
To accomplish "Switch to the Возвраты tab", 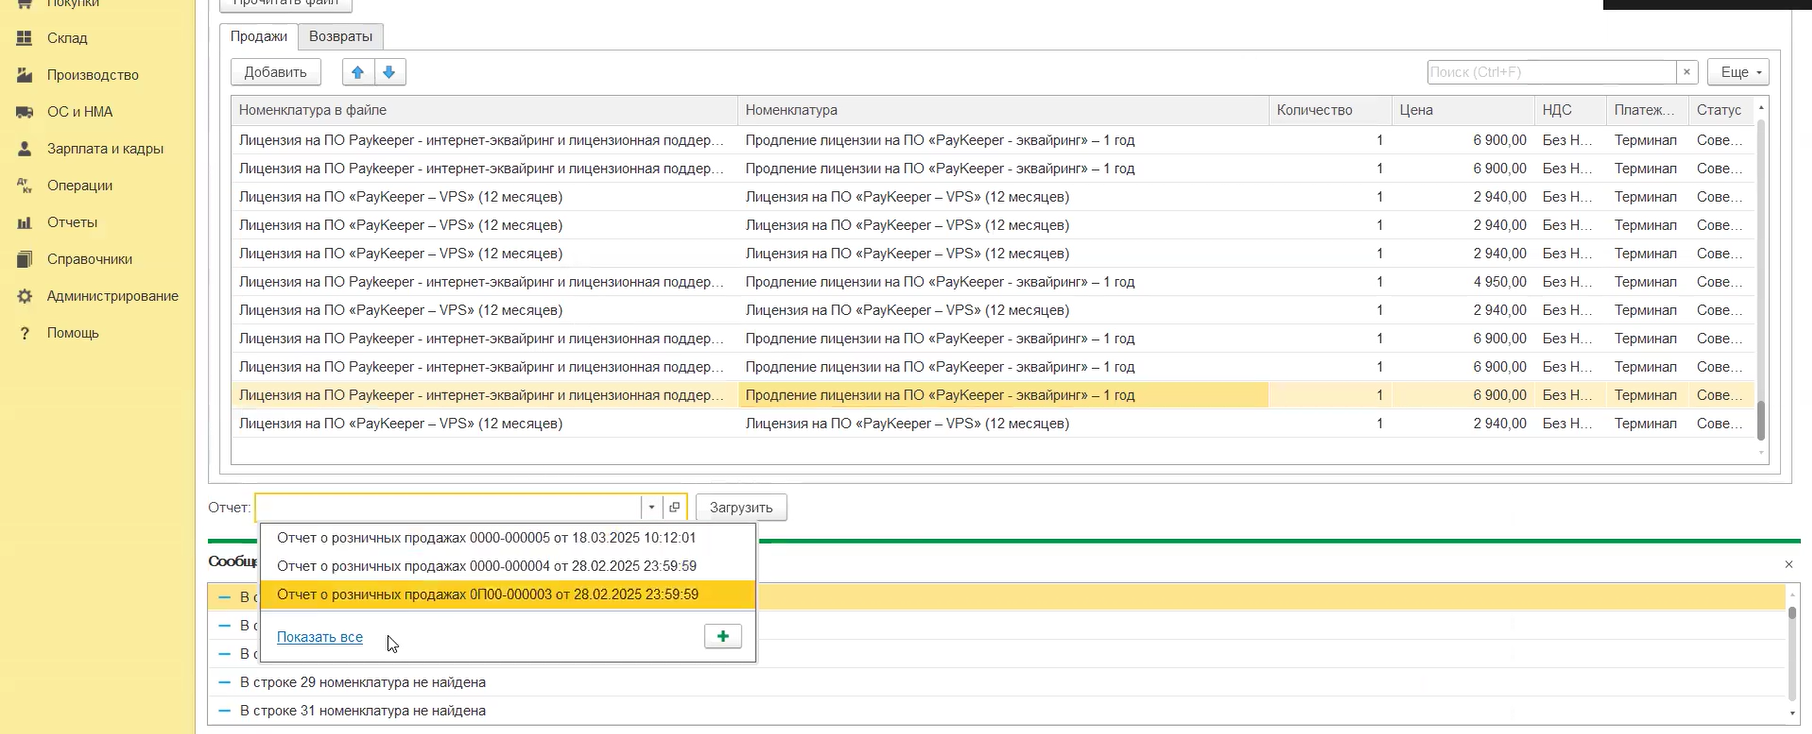I will [x=341, y=36].
